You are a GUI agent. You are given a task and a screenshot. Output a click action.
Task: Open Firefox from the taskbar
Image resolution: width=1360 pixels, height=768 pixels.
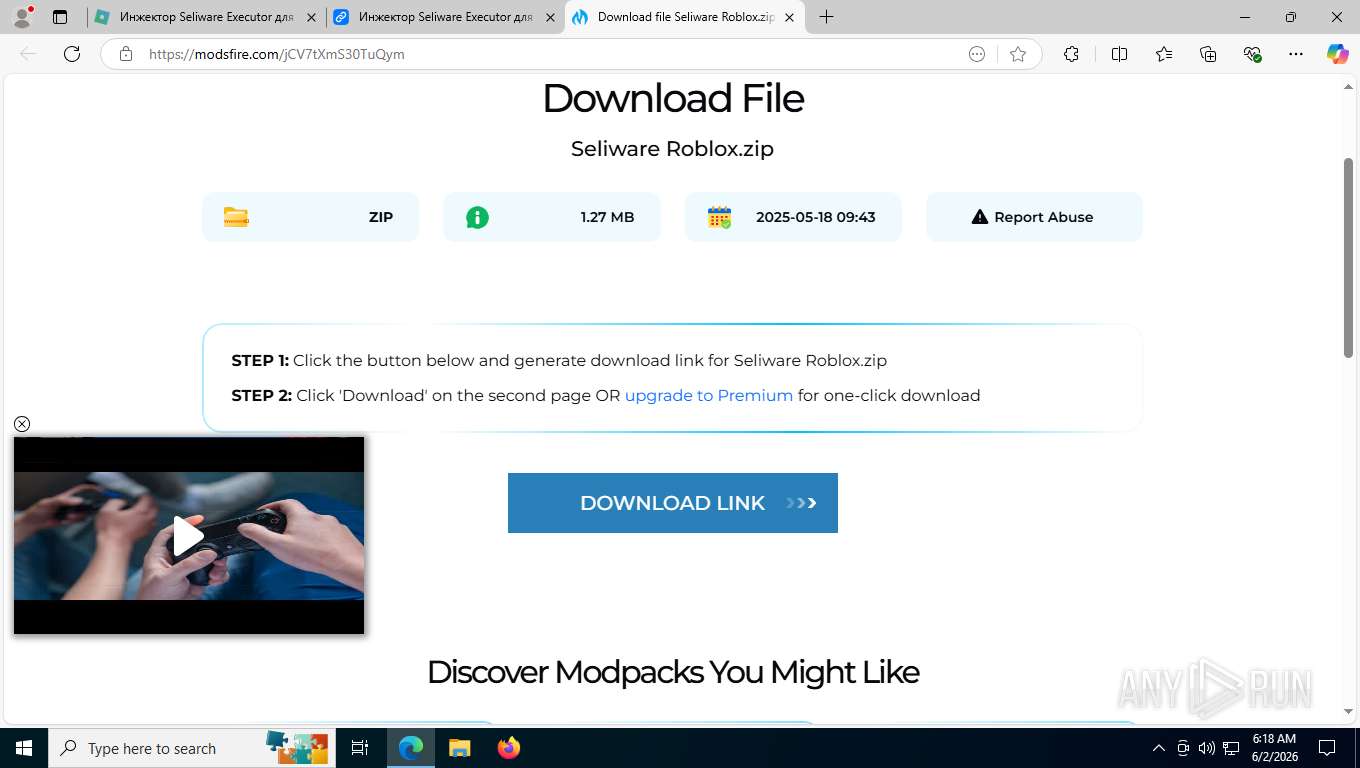click(x=509, y=748)
